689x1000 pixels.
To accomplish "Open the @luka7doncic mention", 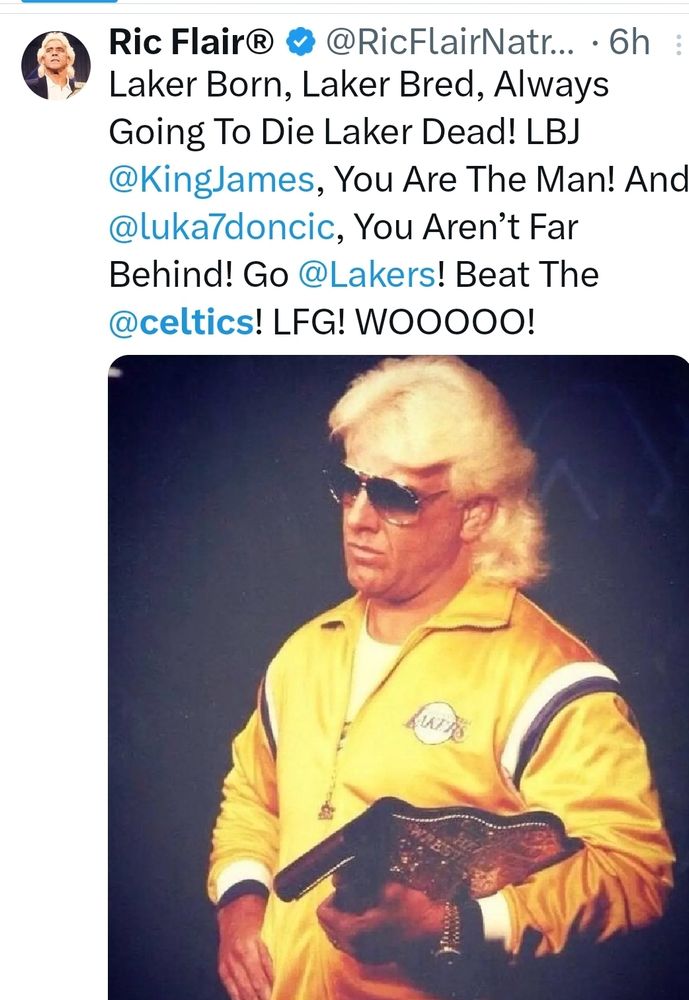I will [222, 226].
